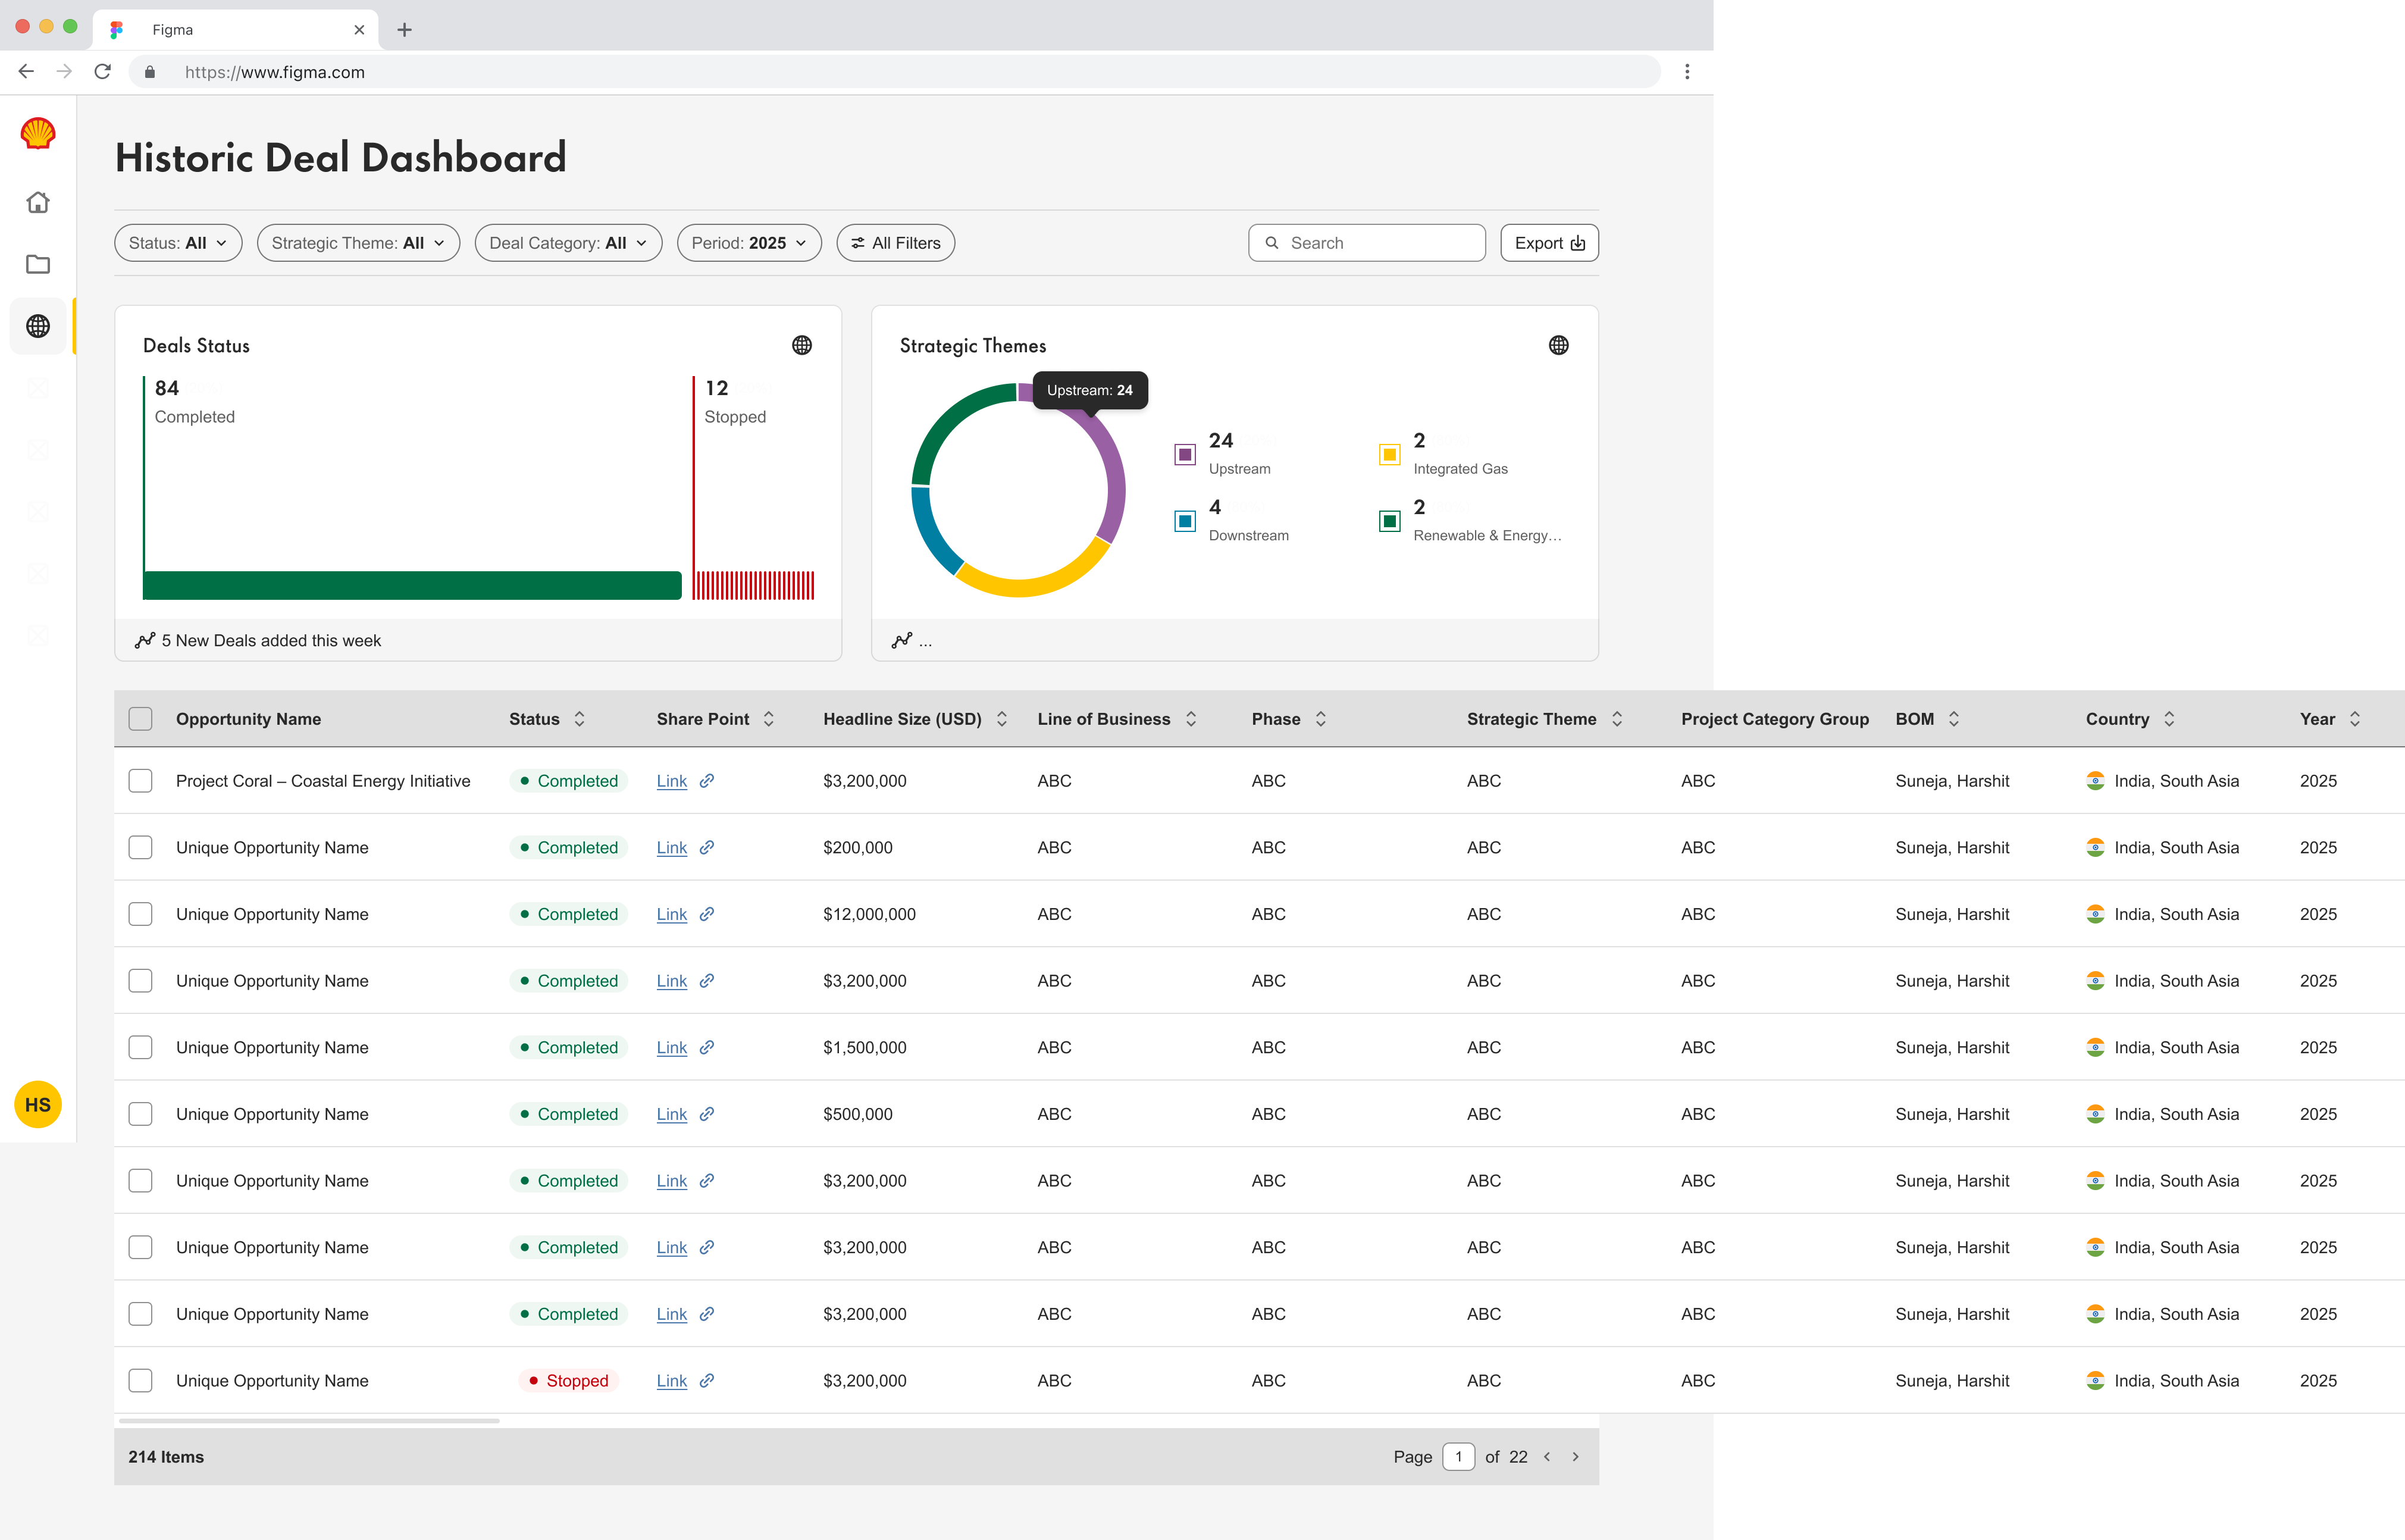This screenshot has width=2405, height=1540.
Task: Sort by BOM column
Action: click(1953, 719)
